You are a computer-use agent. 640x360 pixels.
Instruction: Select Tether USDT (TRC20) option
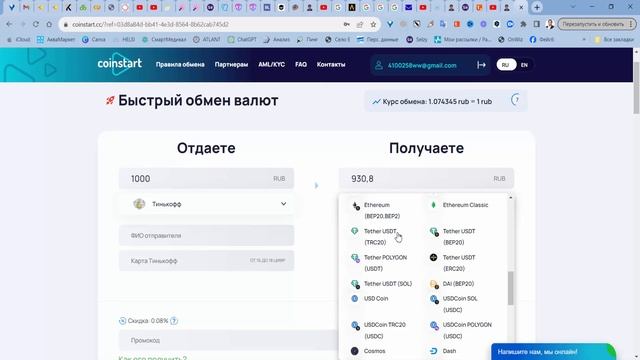pyautogui.click(x=375, y=237)
